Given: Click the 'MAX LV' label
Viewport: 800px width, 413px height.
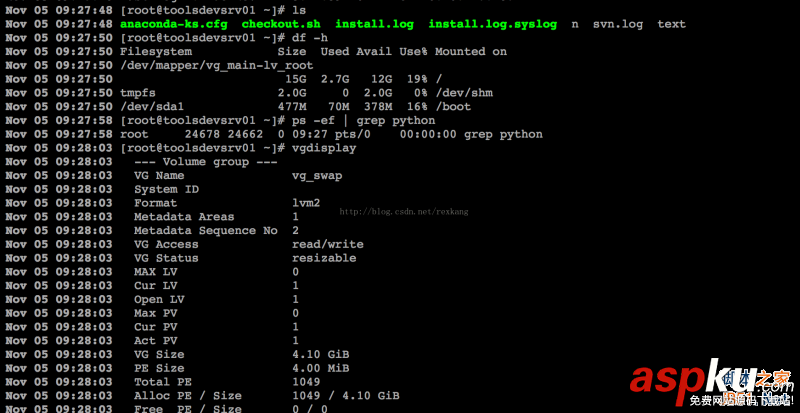Looking at the screenshot, I should (x=156, y=272).
